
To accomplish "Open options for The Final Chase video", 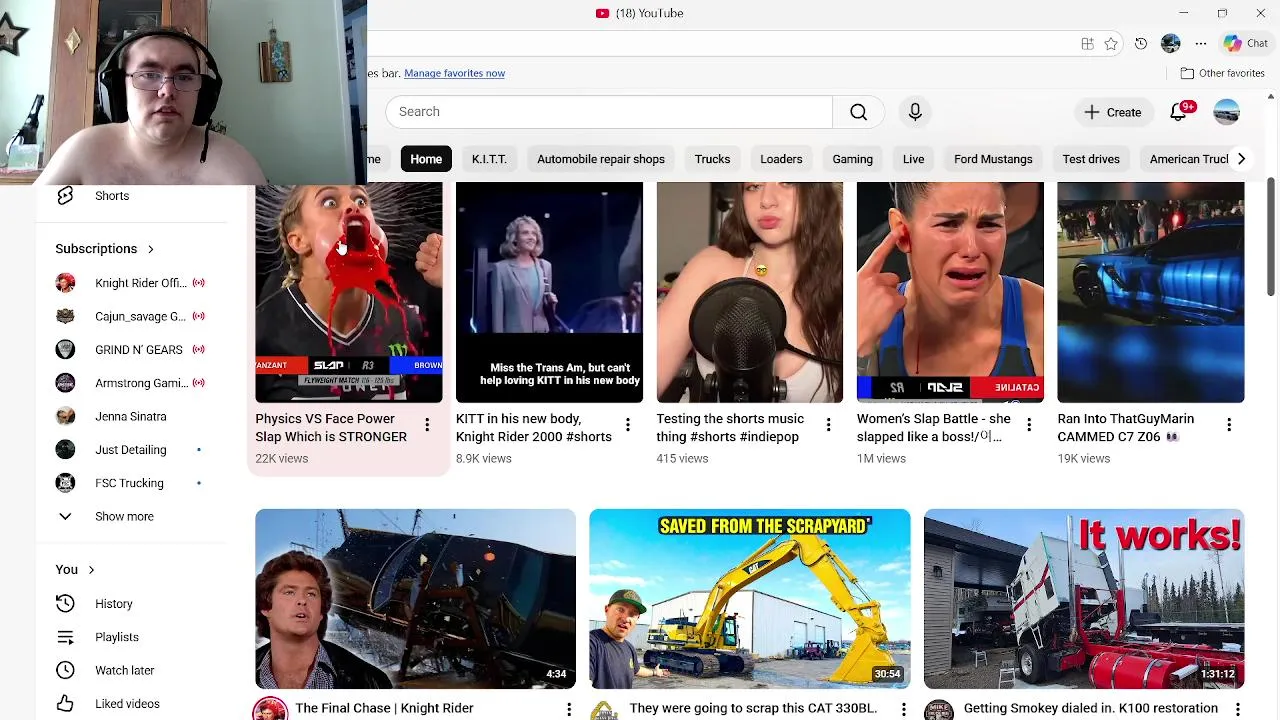I will click(569, 709).
